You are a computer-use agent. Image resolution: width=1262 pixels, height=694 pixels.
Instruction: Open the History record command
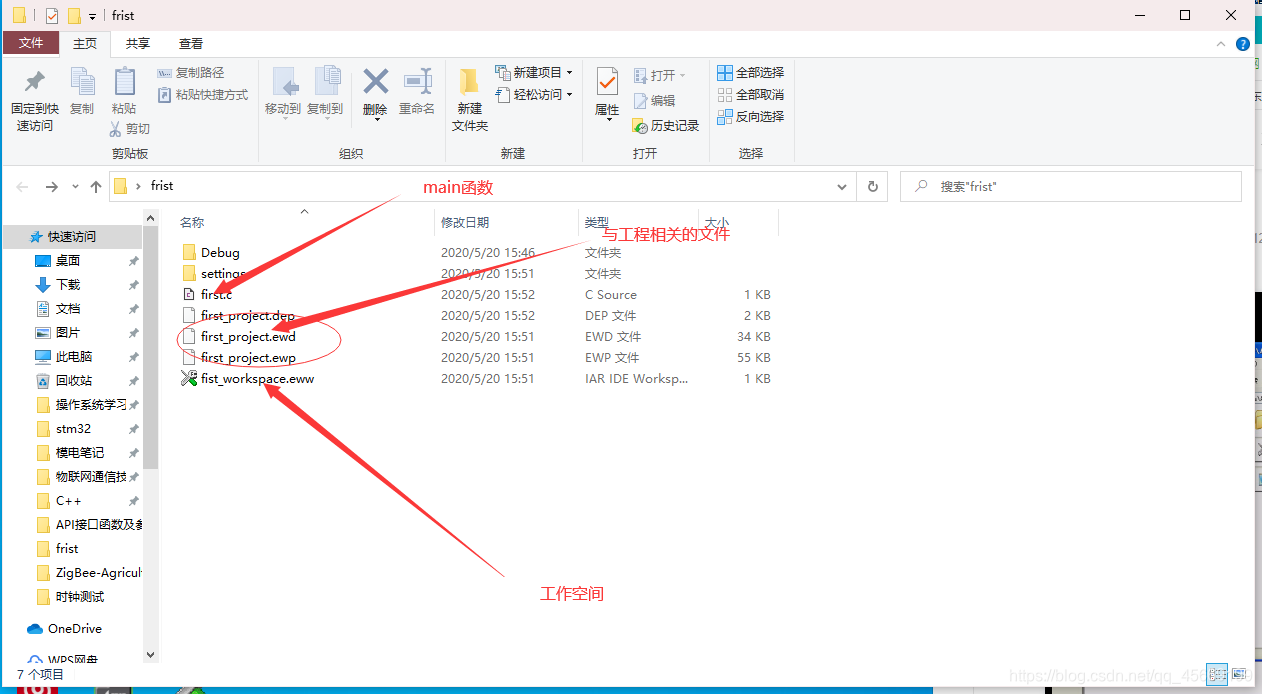click(666, 126)
